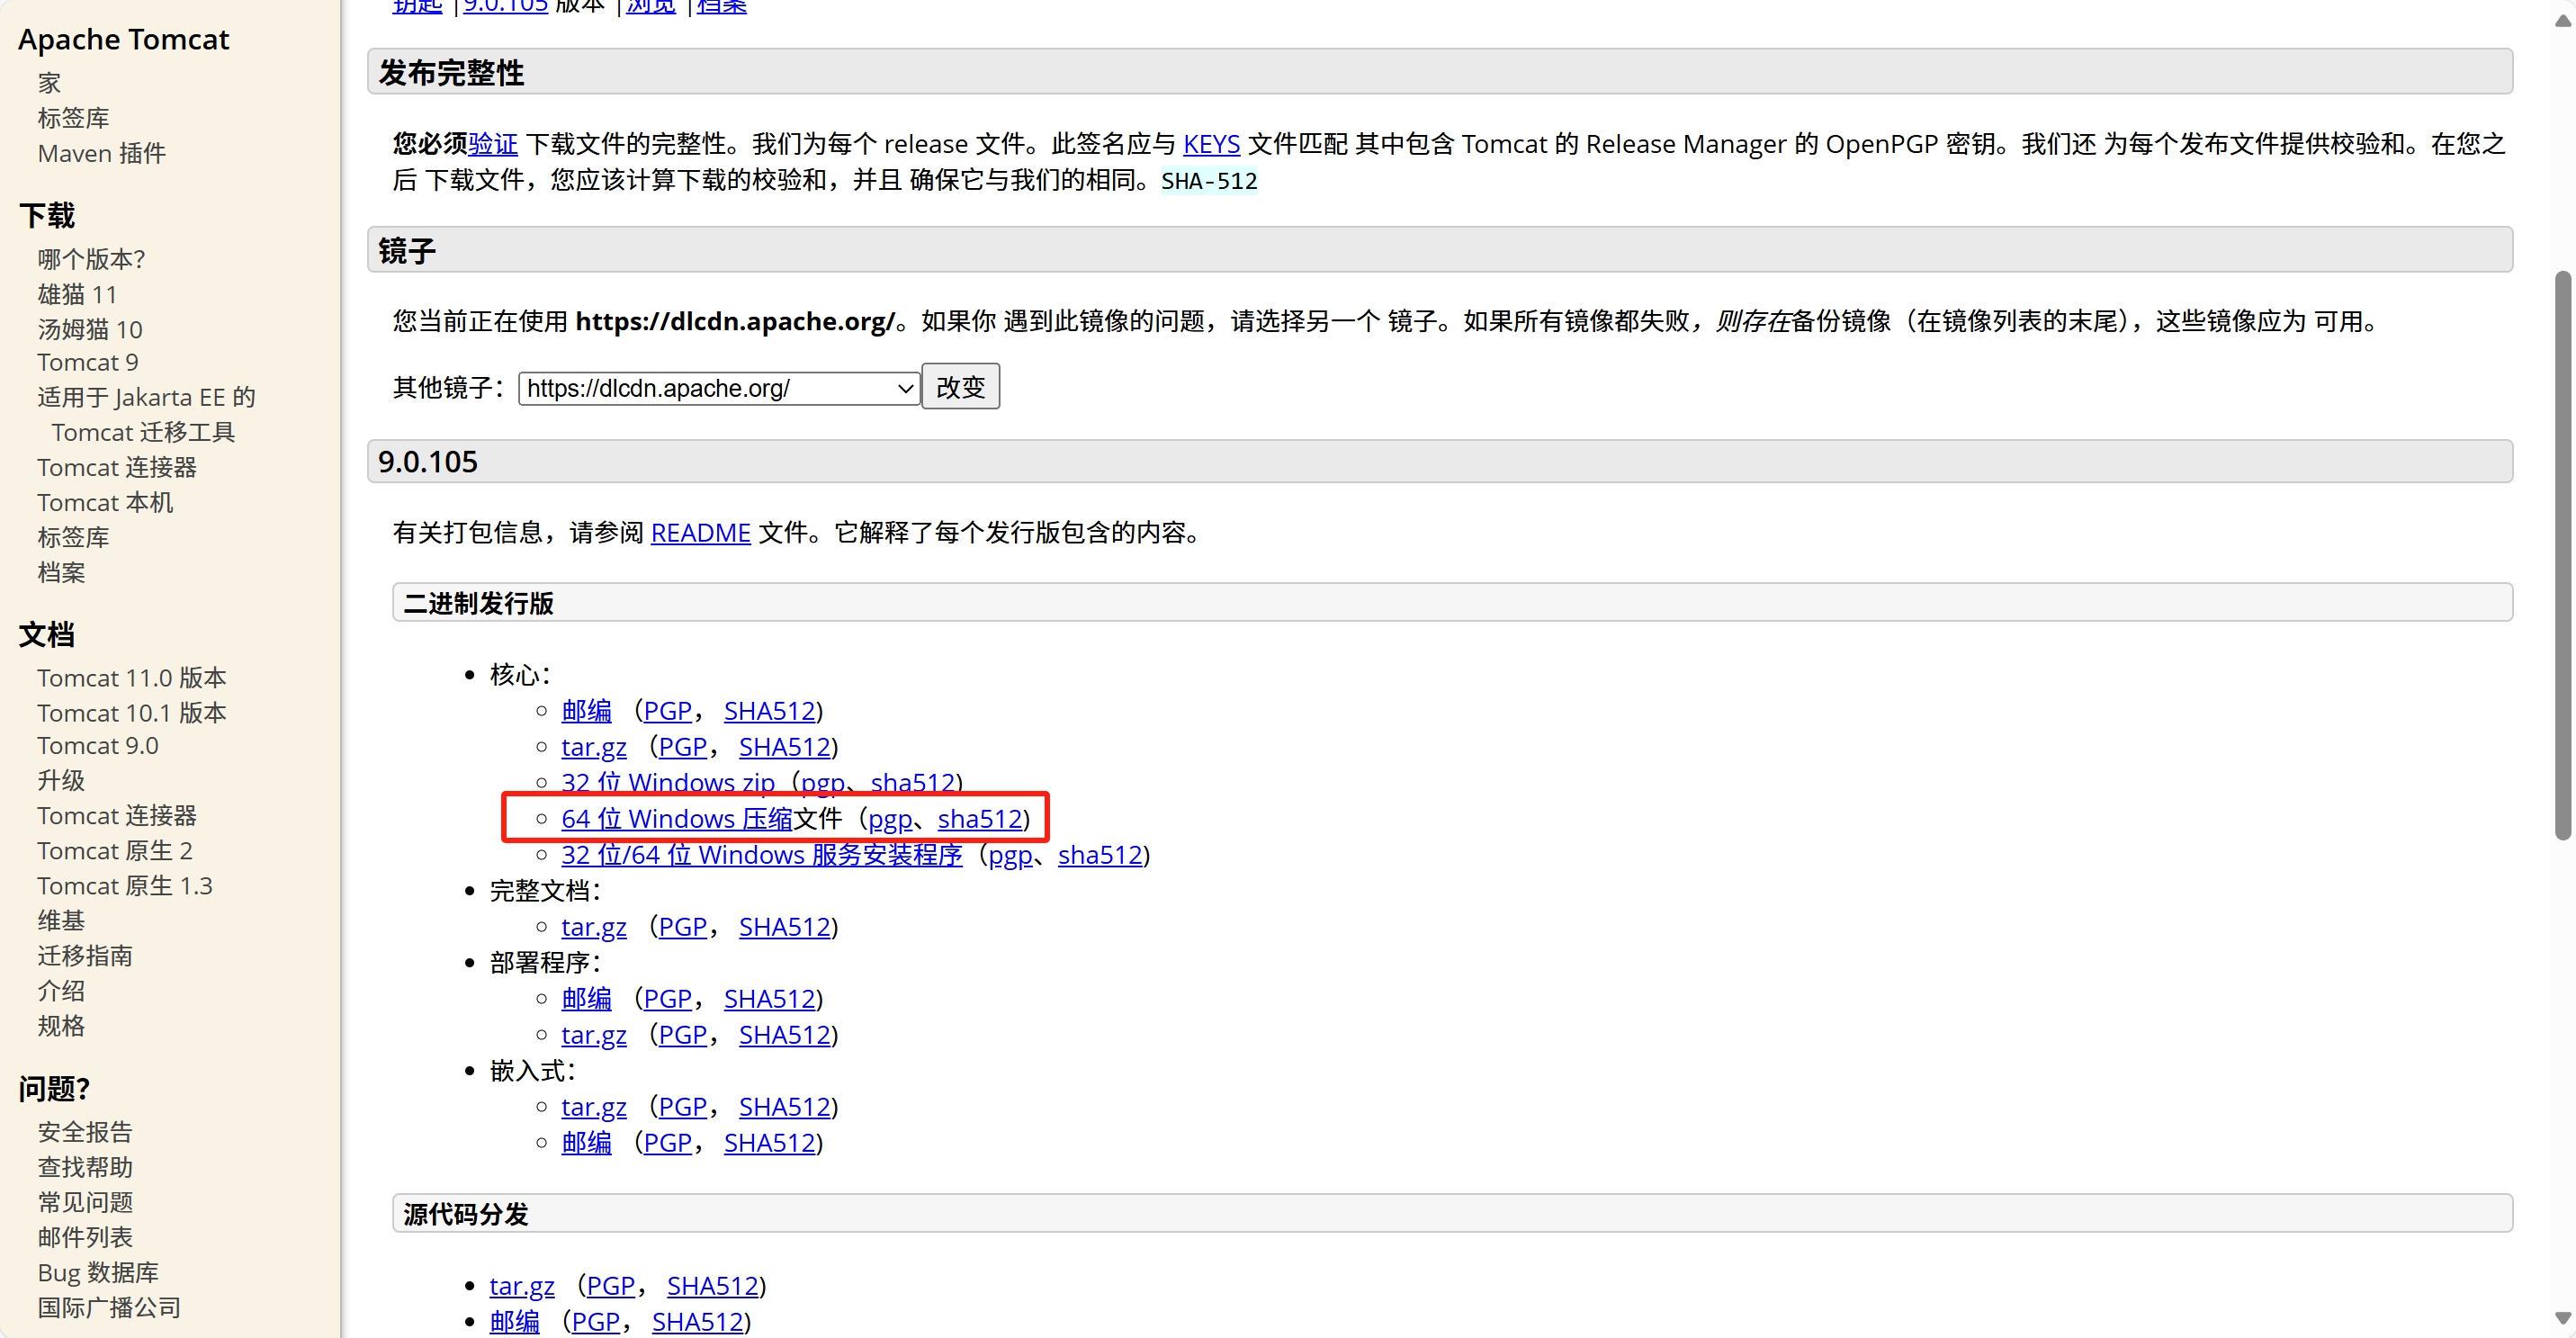Download 部署程序 邮编 zip
Viewport: 2576px width, 1338px height.
click(586, 998)
